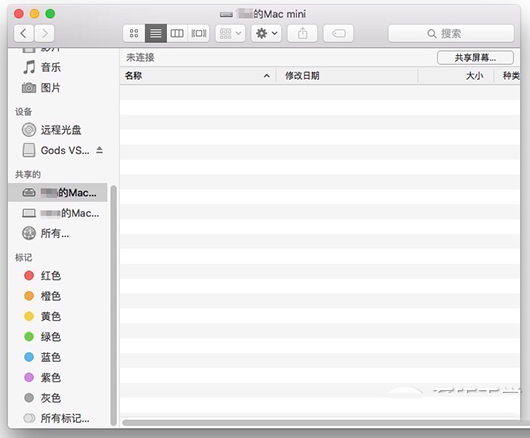Viewport: 530px width, 438px height.
Task: Click the sidebar vertical scrollbar
Action: [x=114, y=306]
